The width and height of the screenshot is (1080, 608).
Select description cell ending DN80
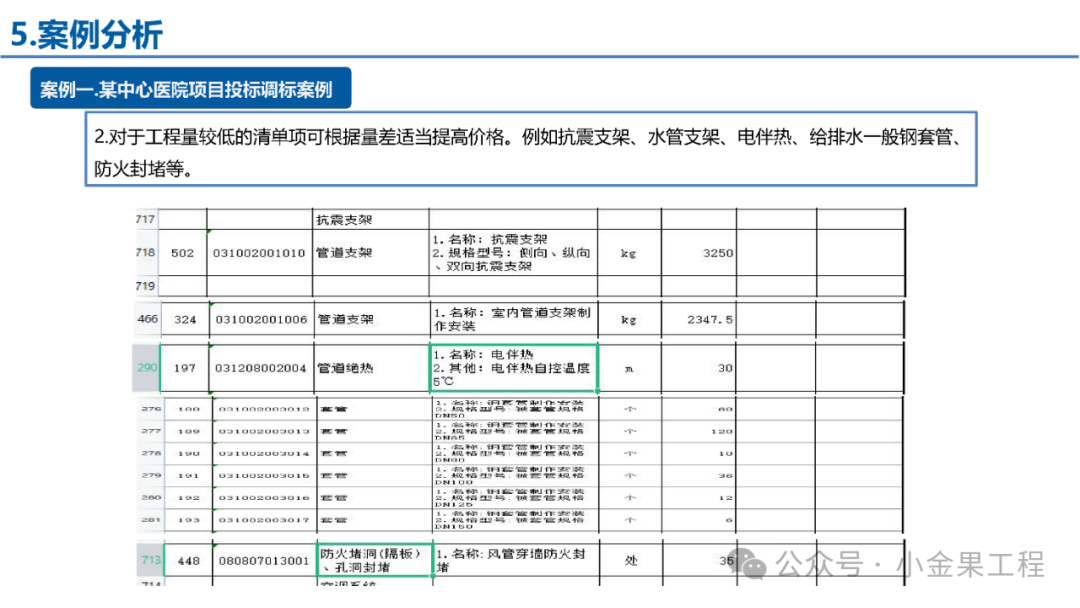pos(515,453)
